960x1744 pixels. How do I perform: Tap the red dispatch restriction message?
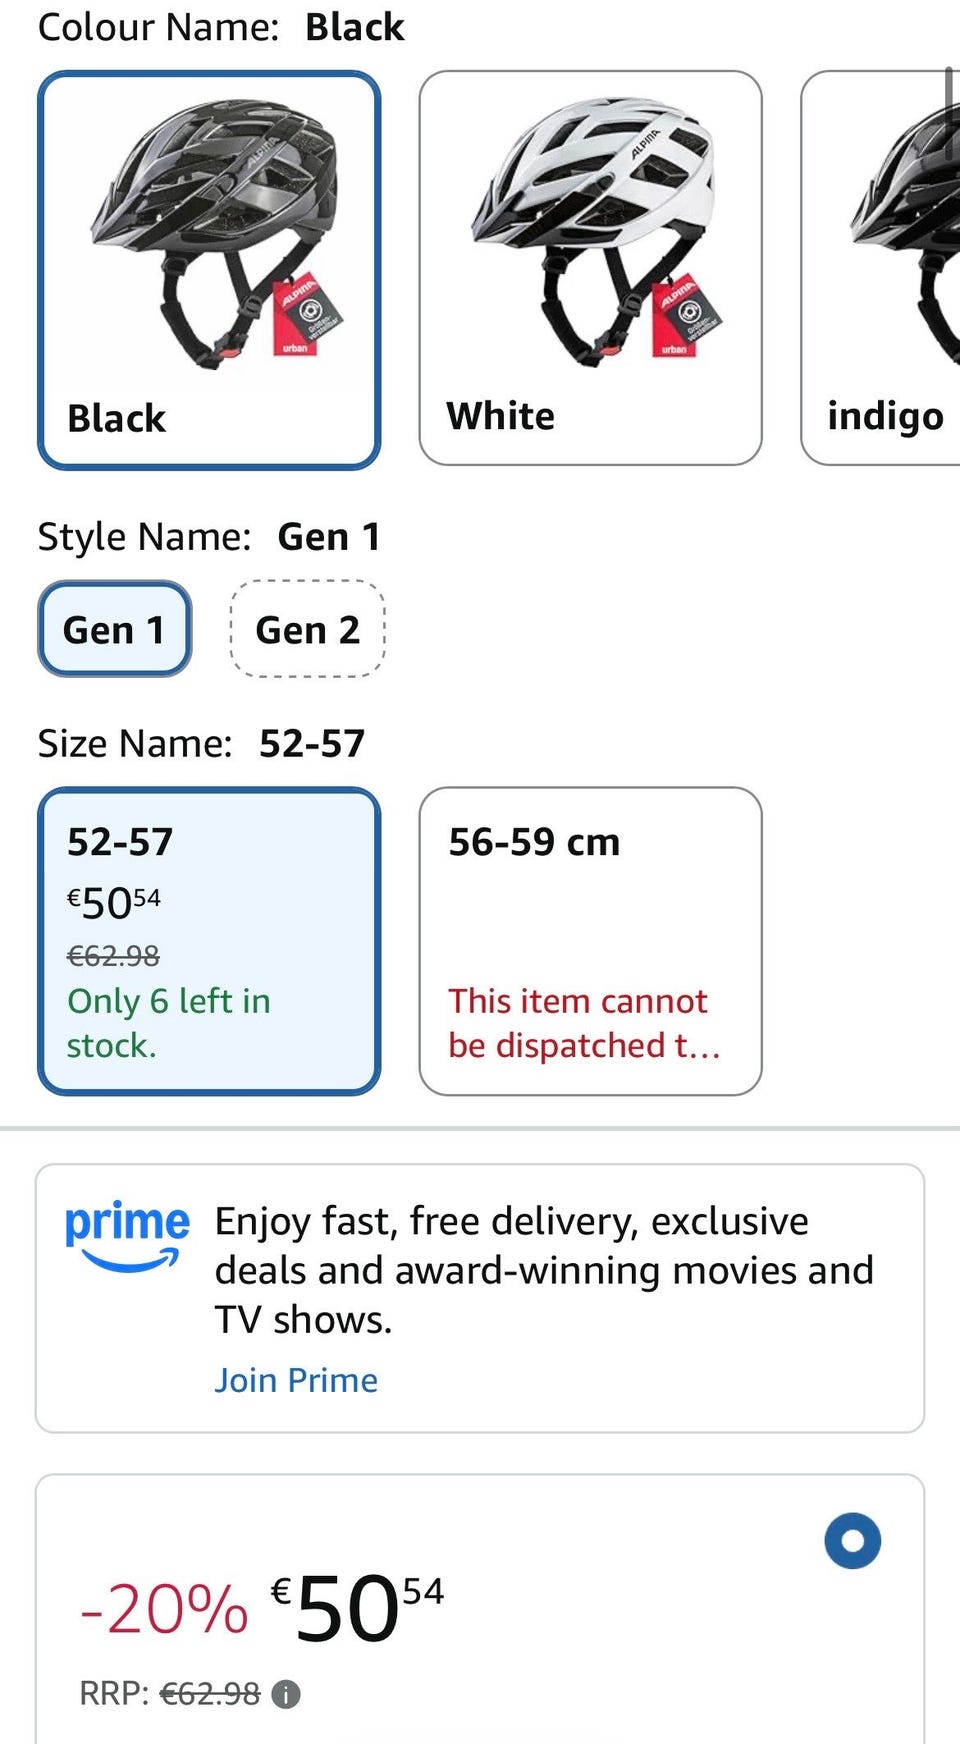(x=583, y=1023)
